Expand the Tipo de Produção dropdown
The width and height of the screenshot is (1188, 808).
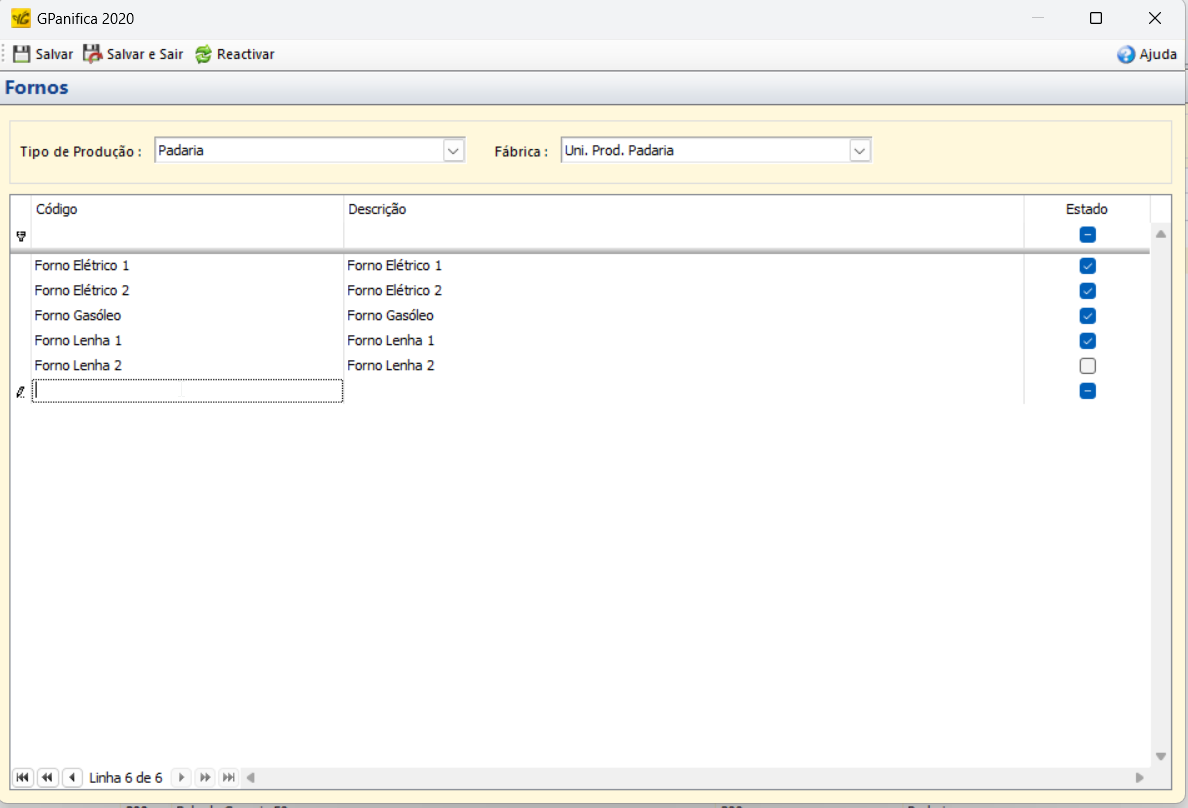453,150
